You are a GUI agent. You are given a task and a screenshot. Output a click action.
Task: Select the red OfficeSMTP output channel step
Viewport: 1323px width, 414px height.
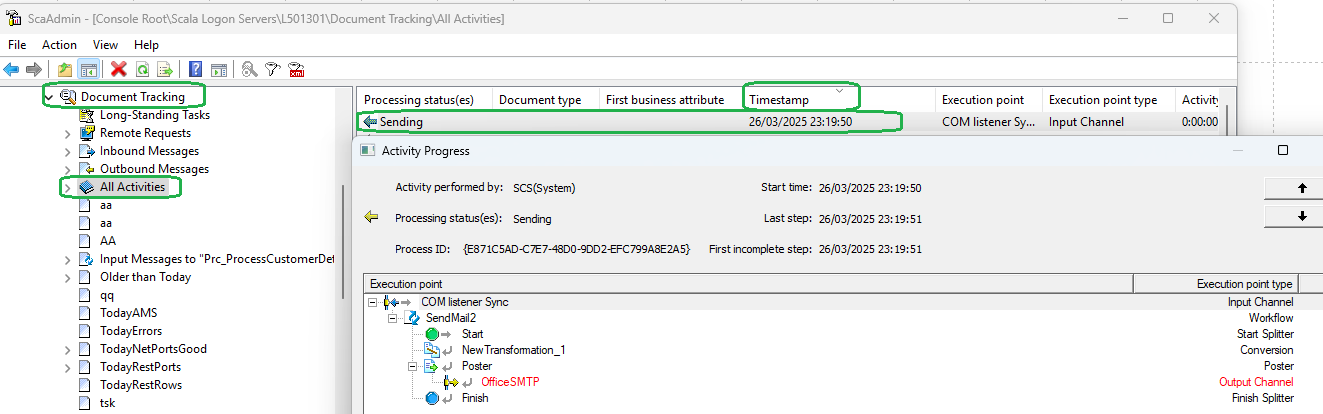click(x=510, y=382)
